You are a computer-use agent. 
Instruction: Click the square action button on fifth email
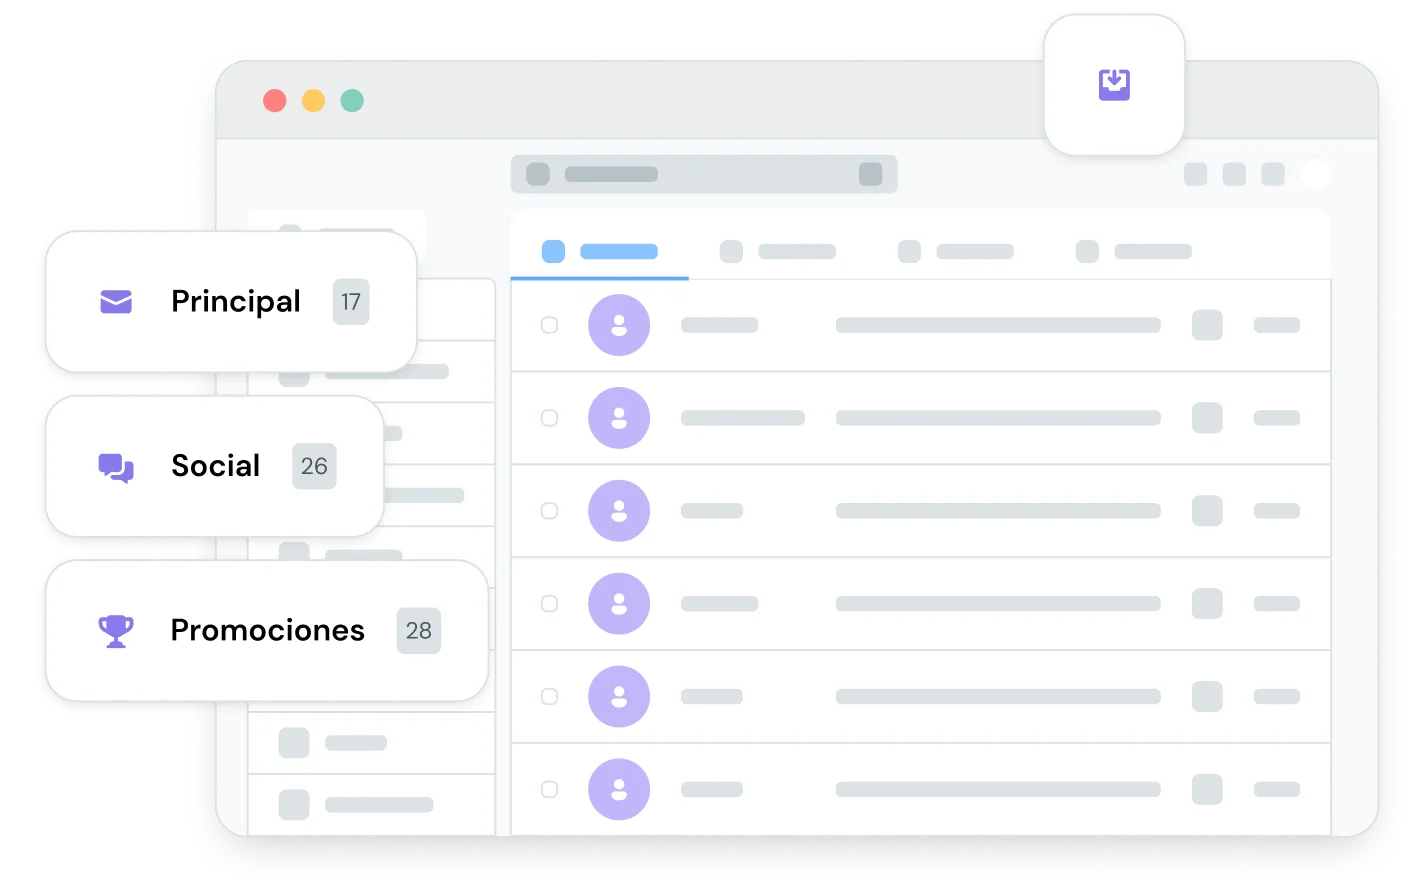point(1207,696)
